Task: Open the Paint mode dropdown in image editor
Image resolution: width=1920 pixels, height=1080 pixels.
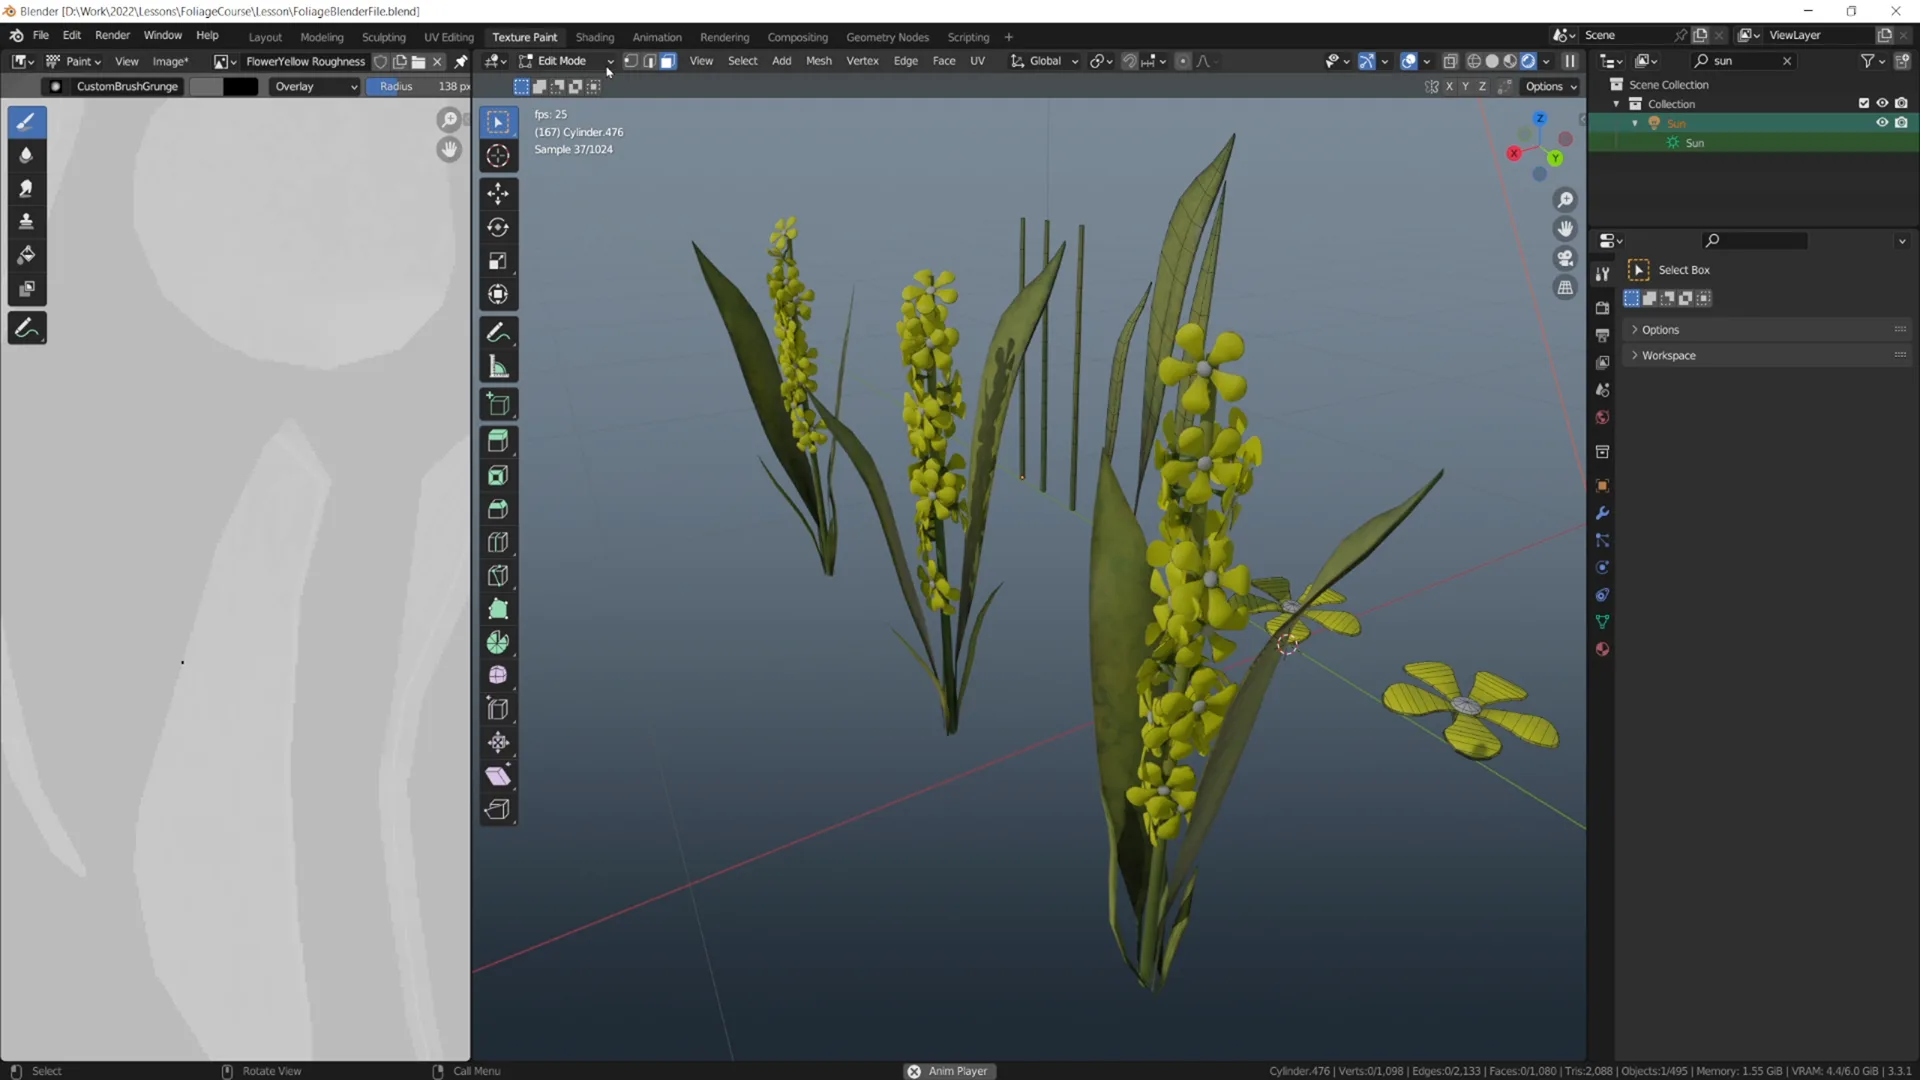Action: pyautogui.click(x=73, y=61)
